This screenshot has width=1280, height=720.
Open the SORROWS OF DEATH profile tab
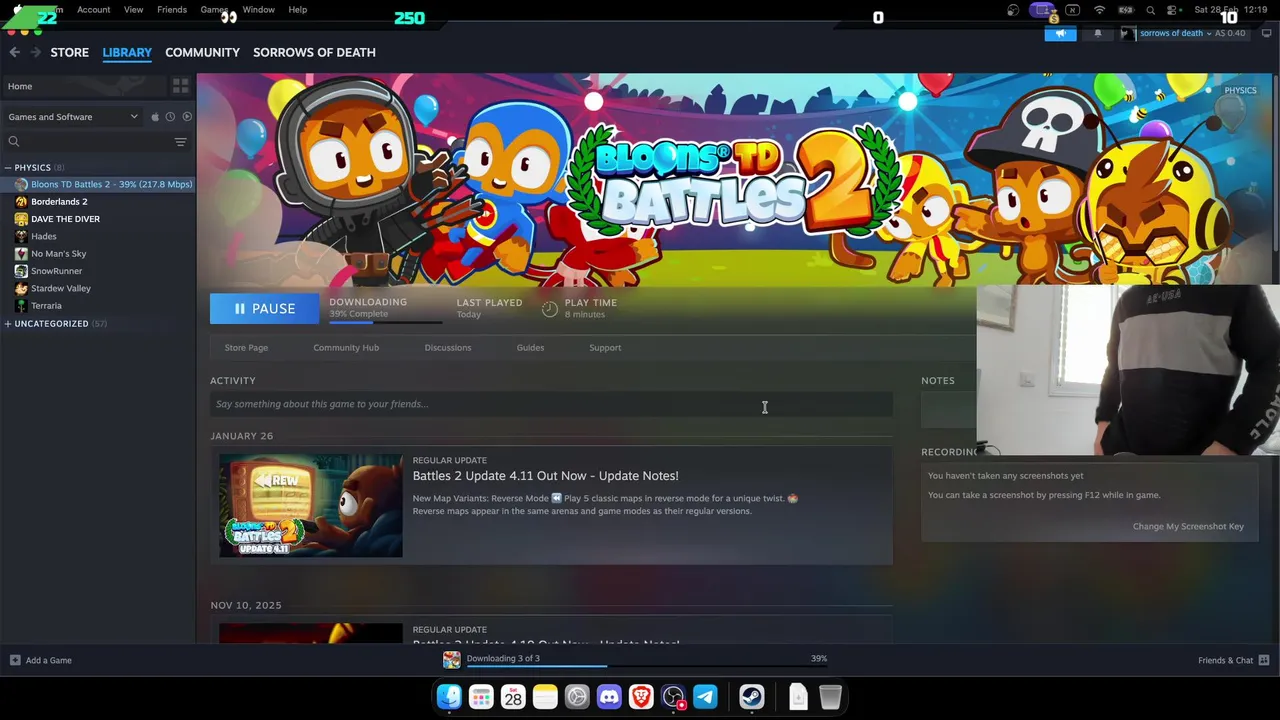click(x=314, y=52)
